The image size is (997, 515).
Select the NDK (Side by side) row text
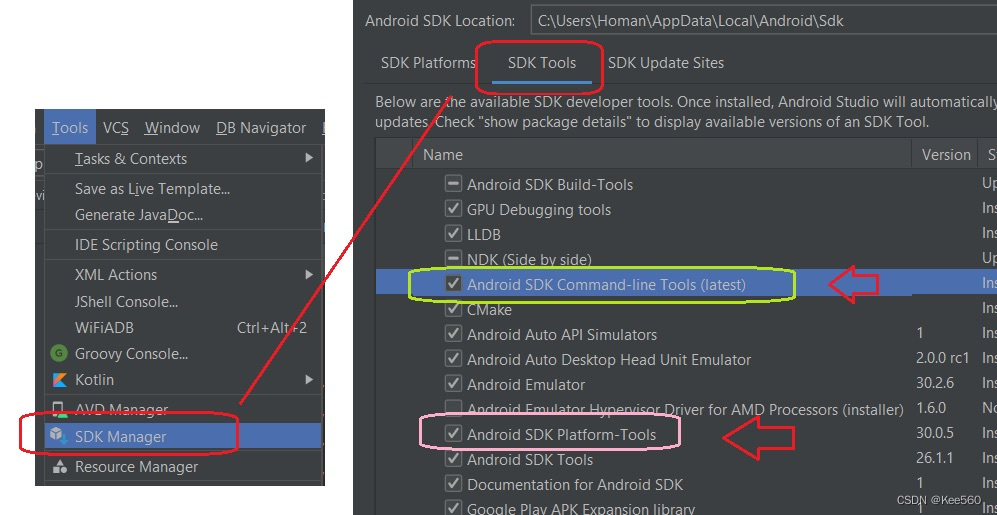pos(529,259)
